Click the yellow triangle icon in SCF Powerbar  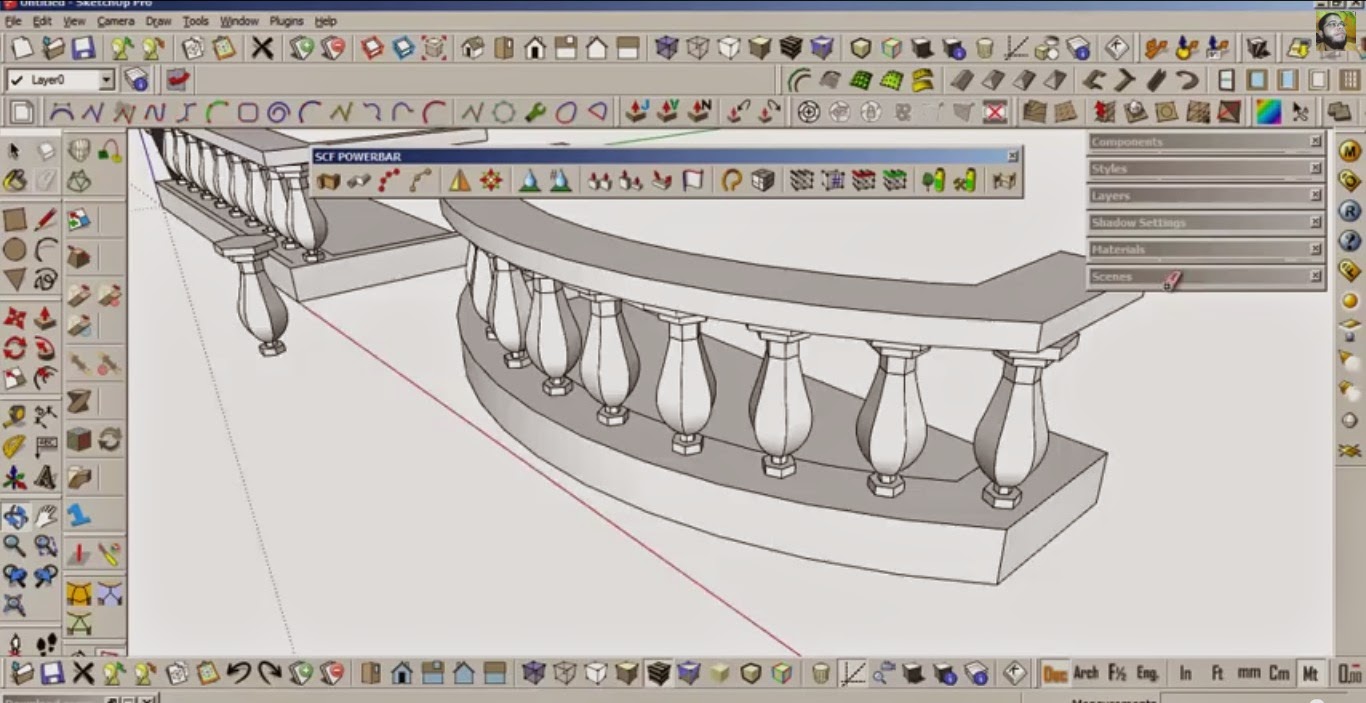click(459, 181)
